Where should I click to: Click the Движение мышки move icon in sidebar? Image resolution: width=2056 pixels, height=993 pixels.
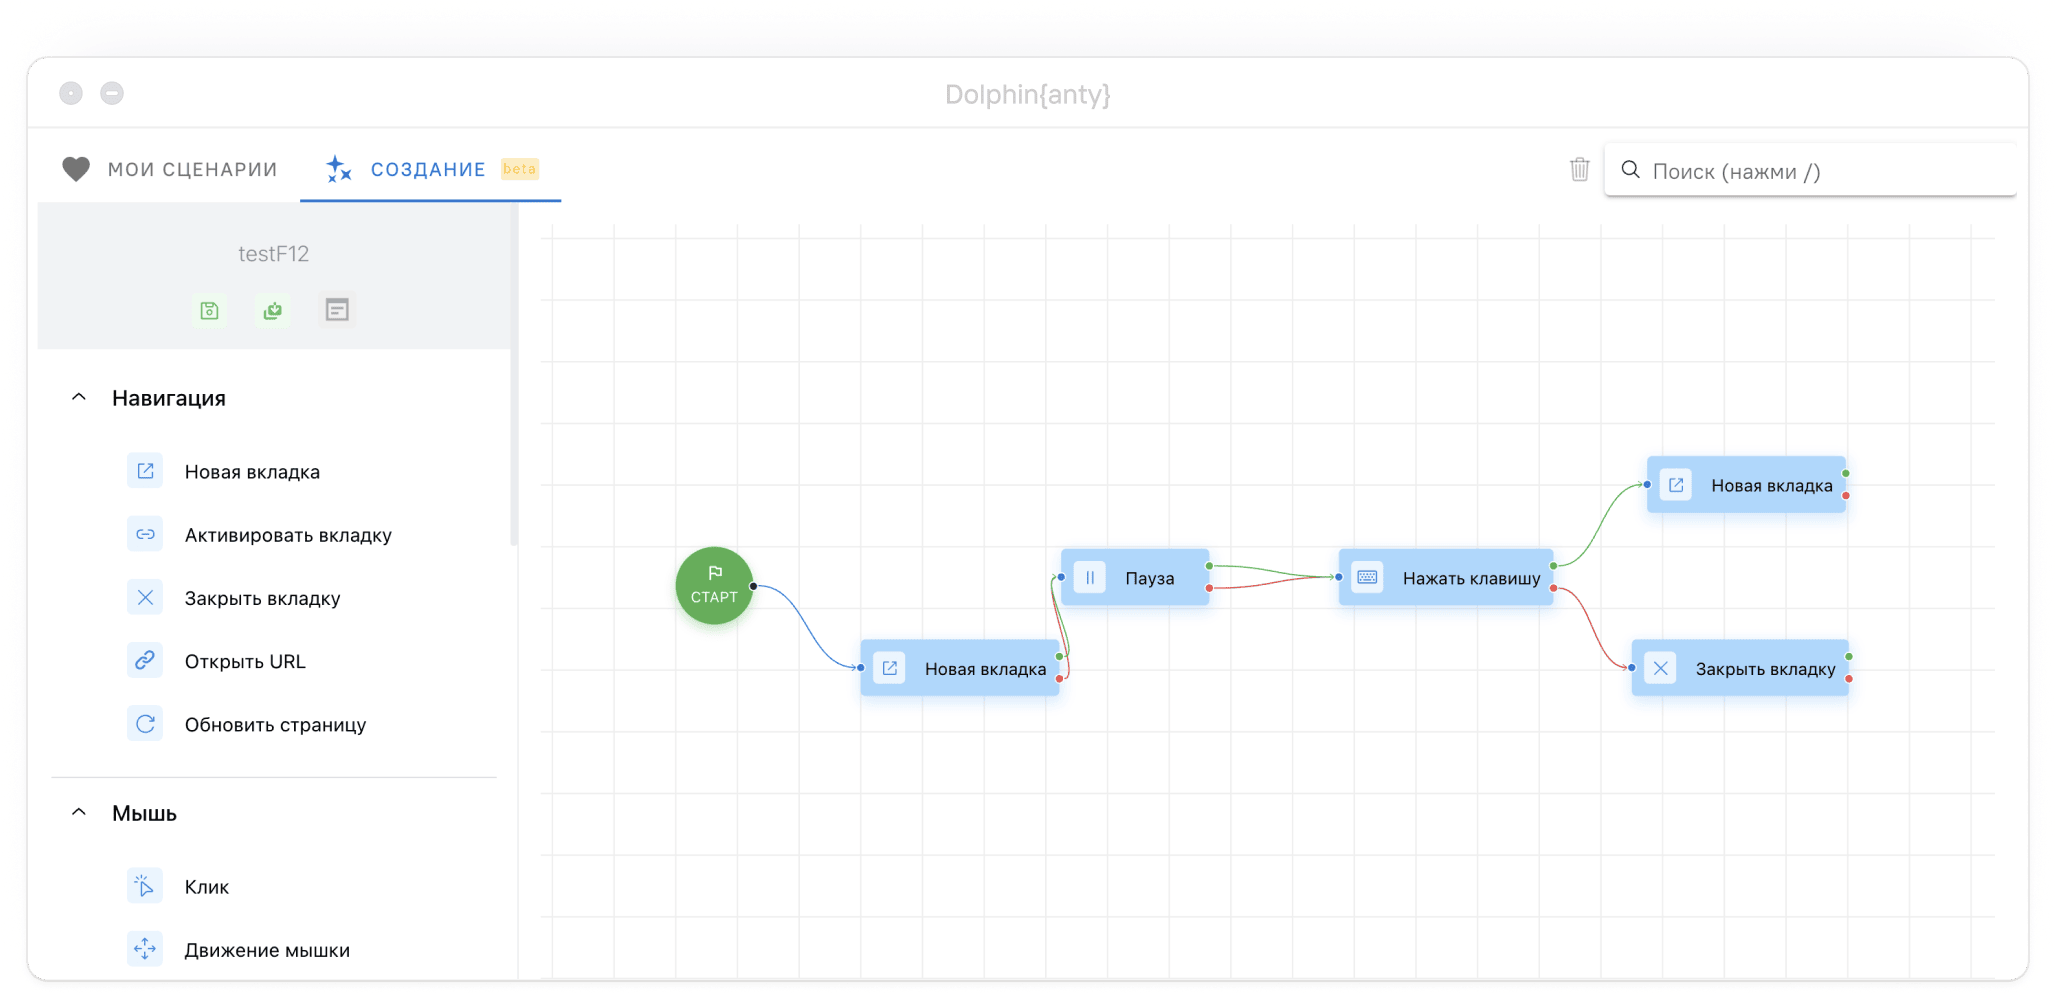coord(145,949)
